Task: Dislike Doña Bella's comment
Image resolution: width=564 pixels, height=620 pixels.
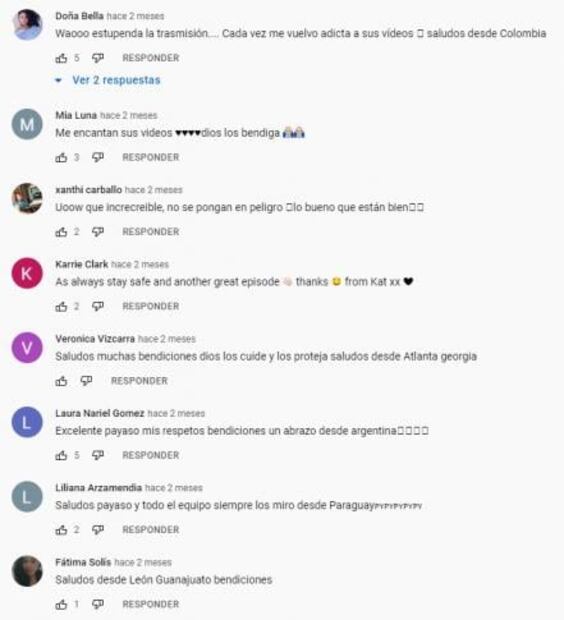Action: tap(98, 58)
